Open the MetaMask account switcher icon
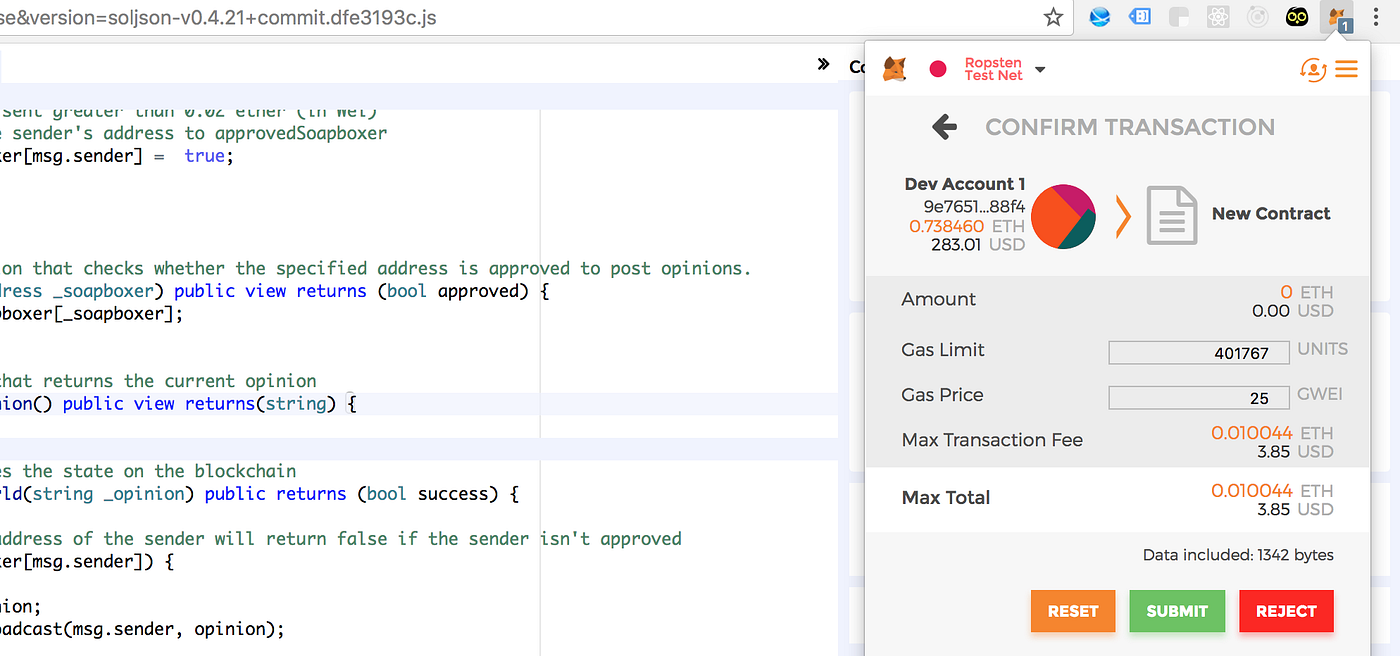Screen dimensions: 1400x656 [1313, 69]
